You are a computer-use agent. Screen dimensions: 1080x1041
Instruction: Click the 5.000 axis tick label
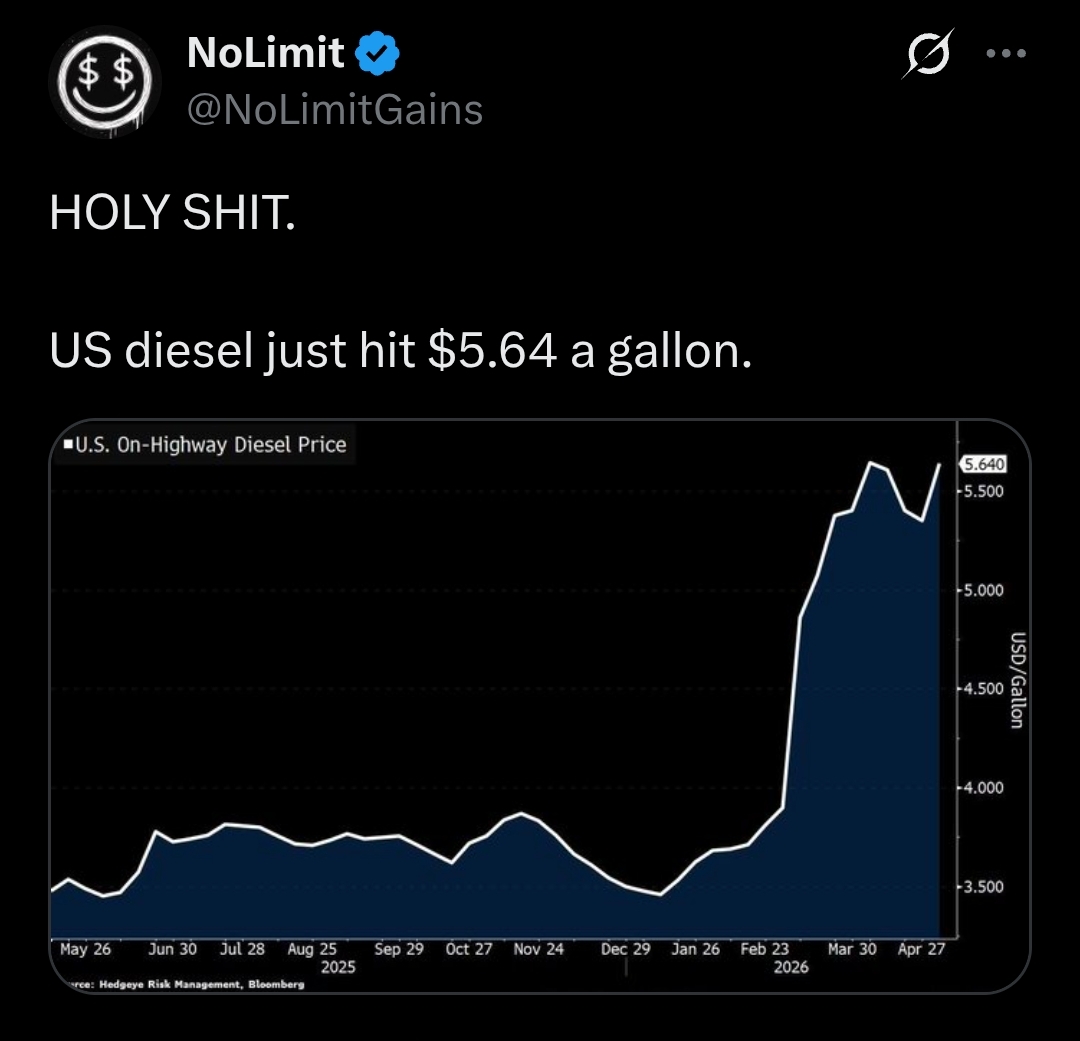(x=984, y=590)
